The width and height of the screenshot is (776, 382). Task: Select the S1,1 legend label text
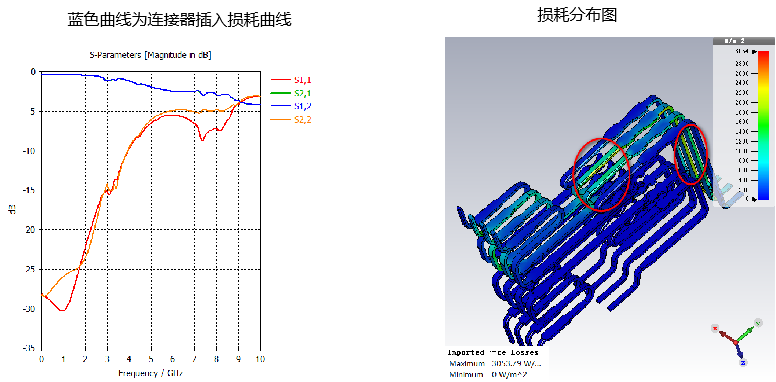303,80
